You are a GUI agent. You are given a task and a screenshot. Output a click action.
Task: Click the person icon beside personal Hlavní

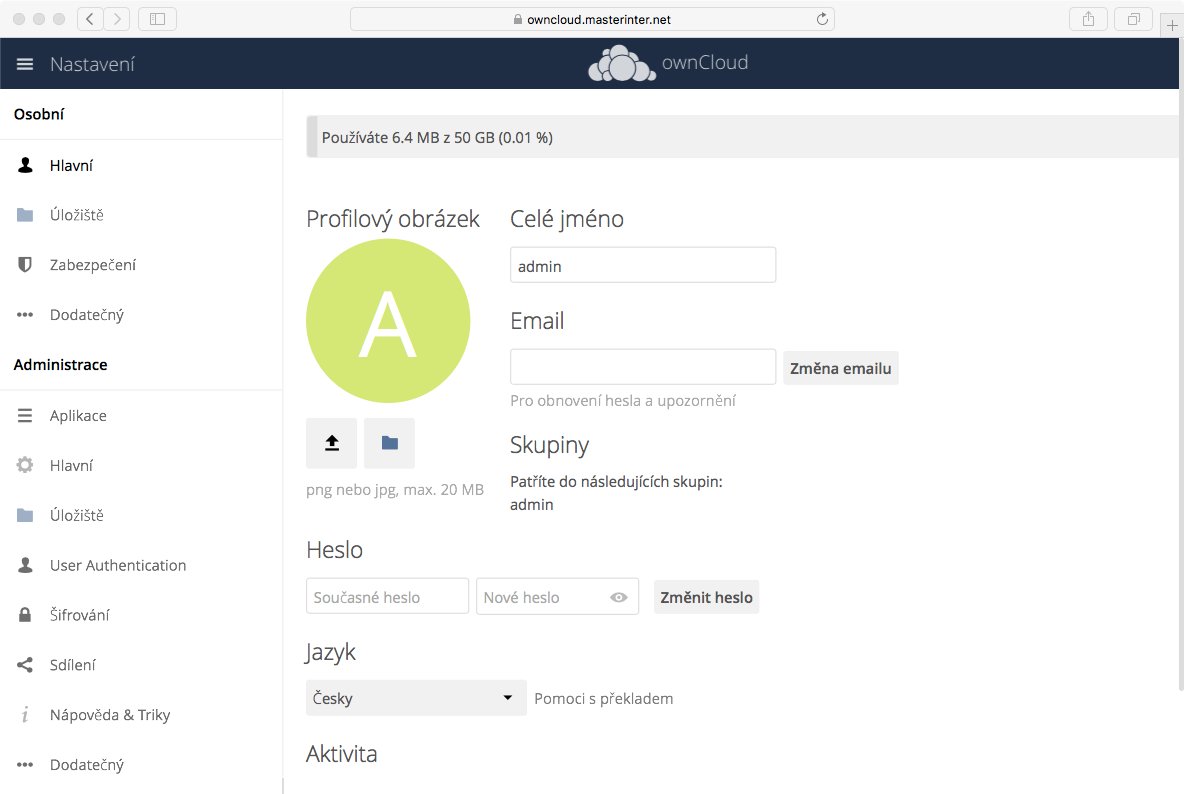tap(25, 165)
